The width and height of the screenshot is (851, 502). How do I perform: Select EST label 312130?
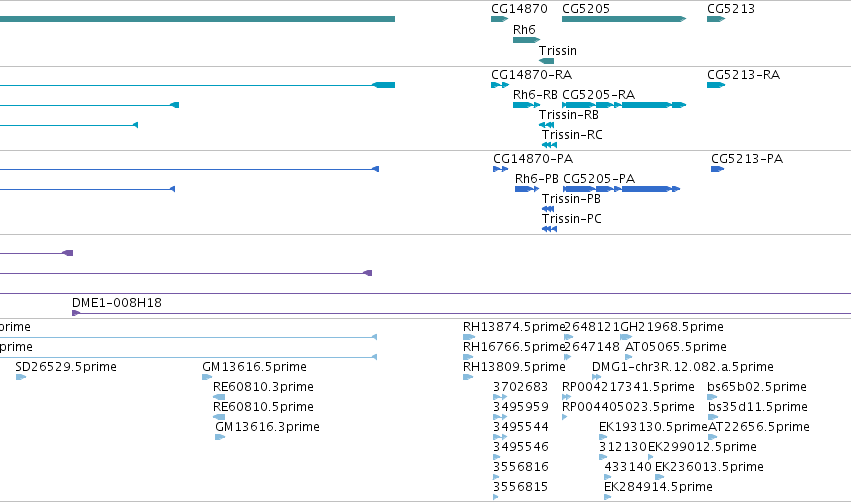click(623, 448)
